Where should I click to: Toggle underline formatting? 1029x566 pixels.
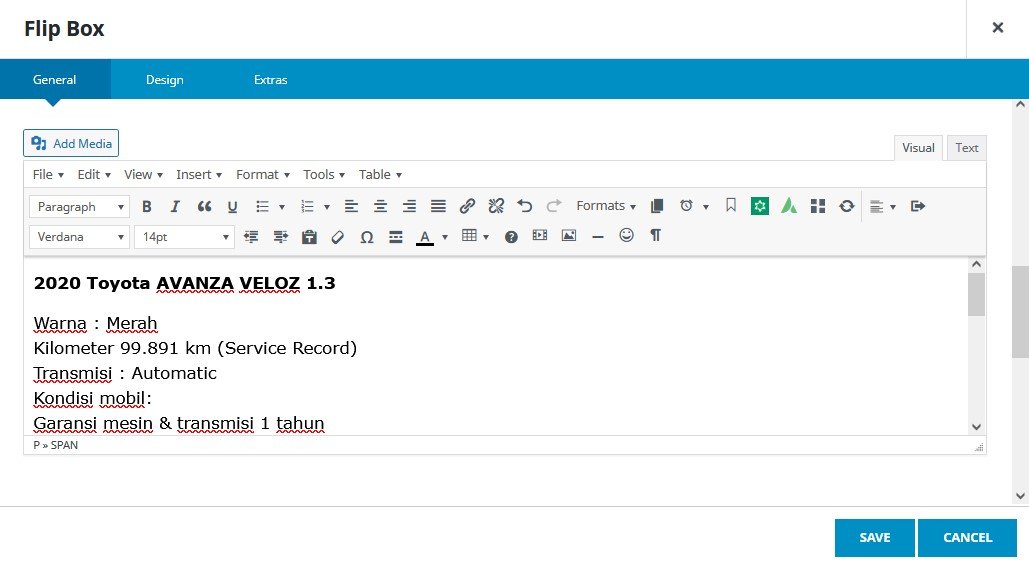tap(232, 207)
